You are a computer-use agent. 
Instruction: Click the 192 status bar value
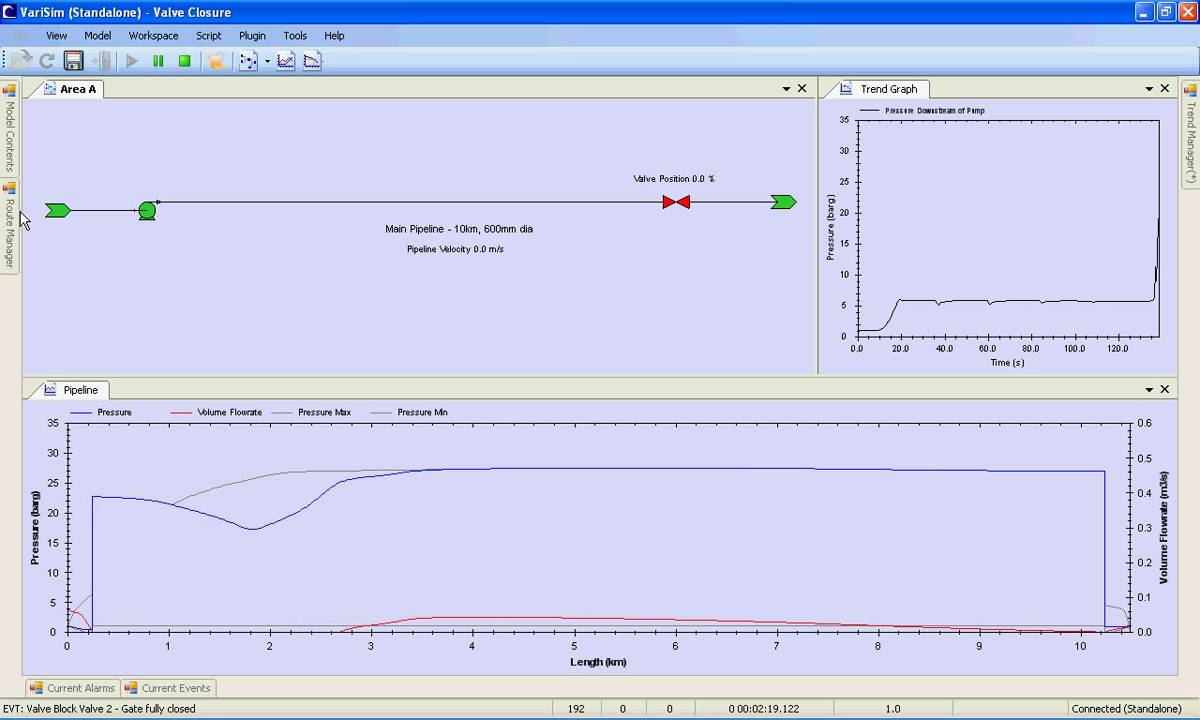[576, 709]
